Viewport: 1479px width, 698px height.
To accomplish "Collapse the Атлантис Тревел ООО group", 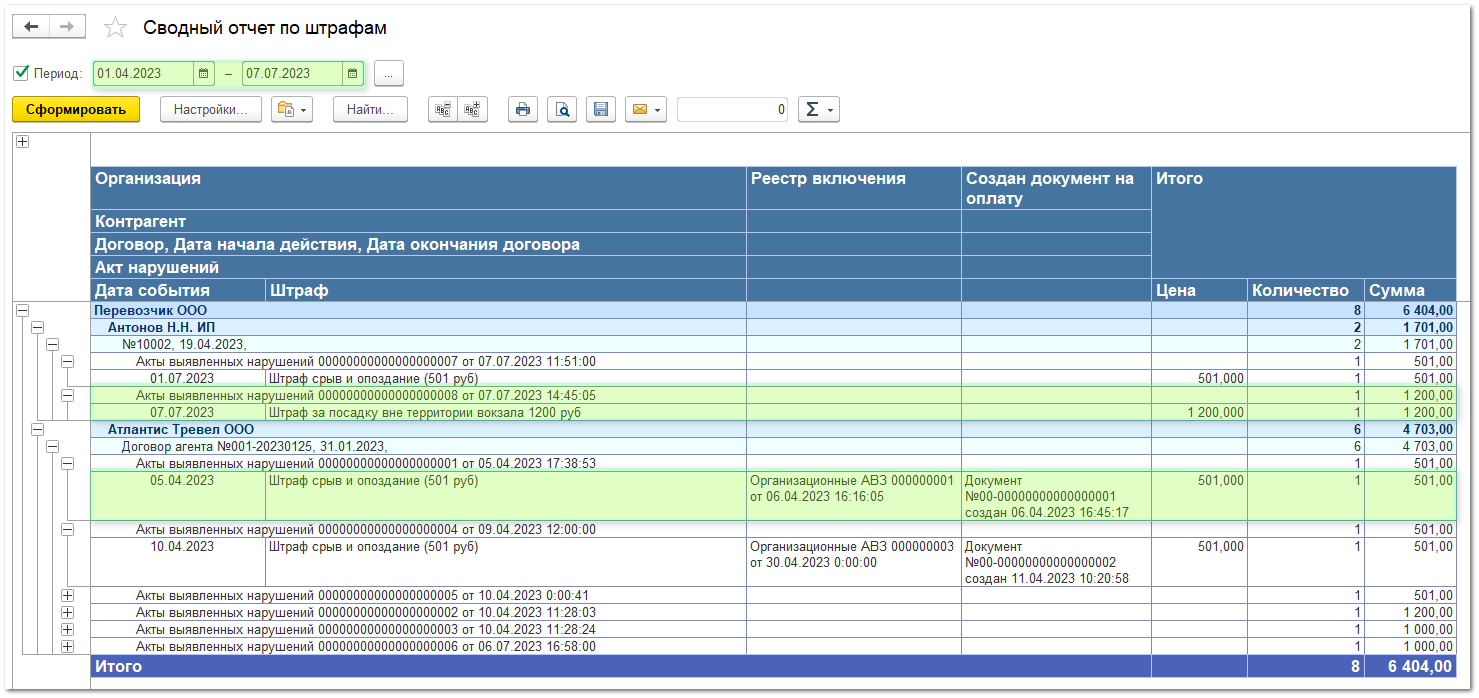I will click(38, 429).
